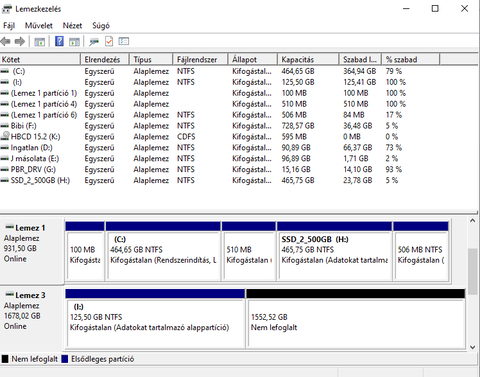The height and width of the screenshot is (377, 480).
Task: Click the disk connection toolbar icon
Action: pos(94,42)
